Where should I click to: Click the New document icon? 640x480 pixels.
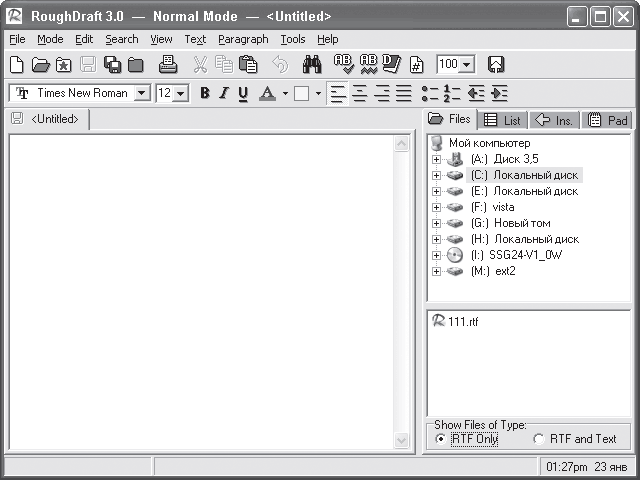pyautogui.click(x=17, y=64)
